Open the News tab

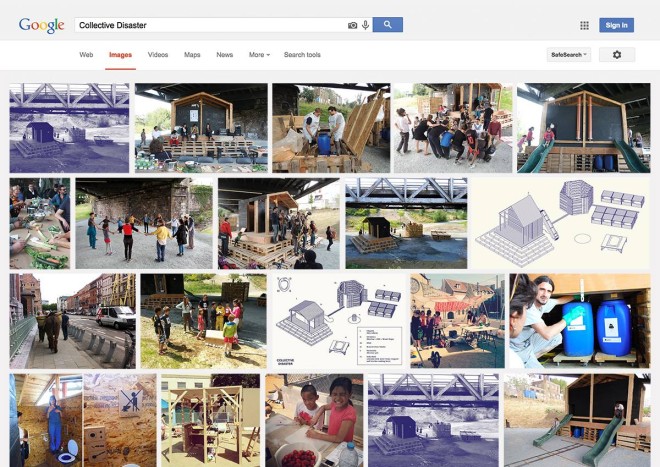(224, 55)
